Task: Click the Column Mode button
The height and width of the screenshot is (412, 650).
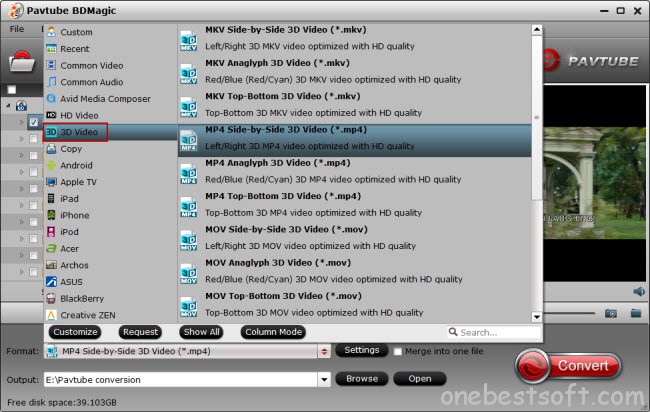Action: point(273,332)
